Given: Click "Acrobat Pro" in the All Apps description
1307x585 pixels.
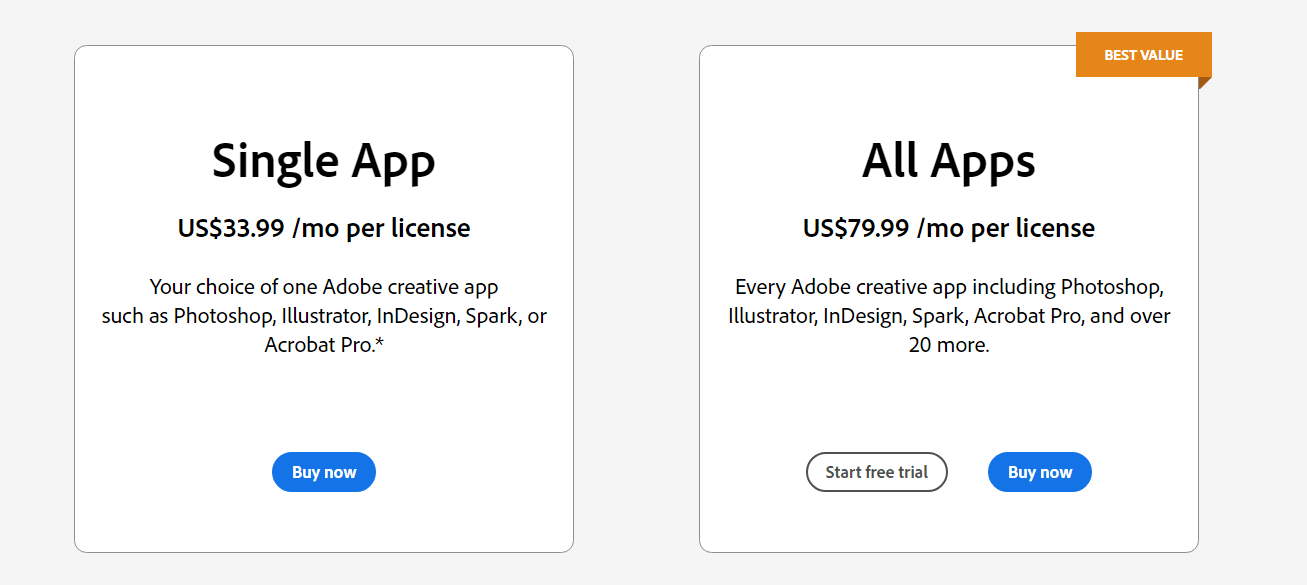Looking at the screenshot, I should coord(1017,316).
